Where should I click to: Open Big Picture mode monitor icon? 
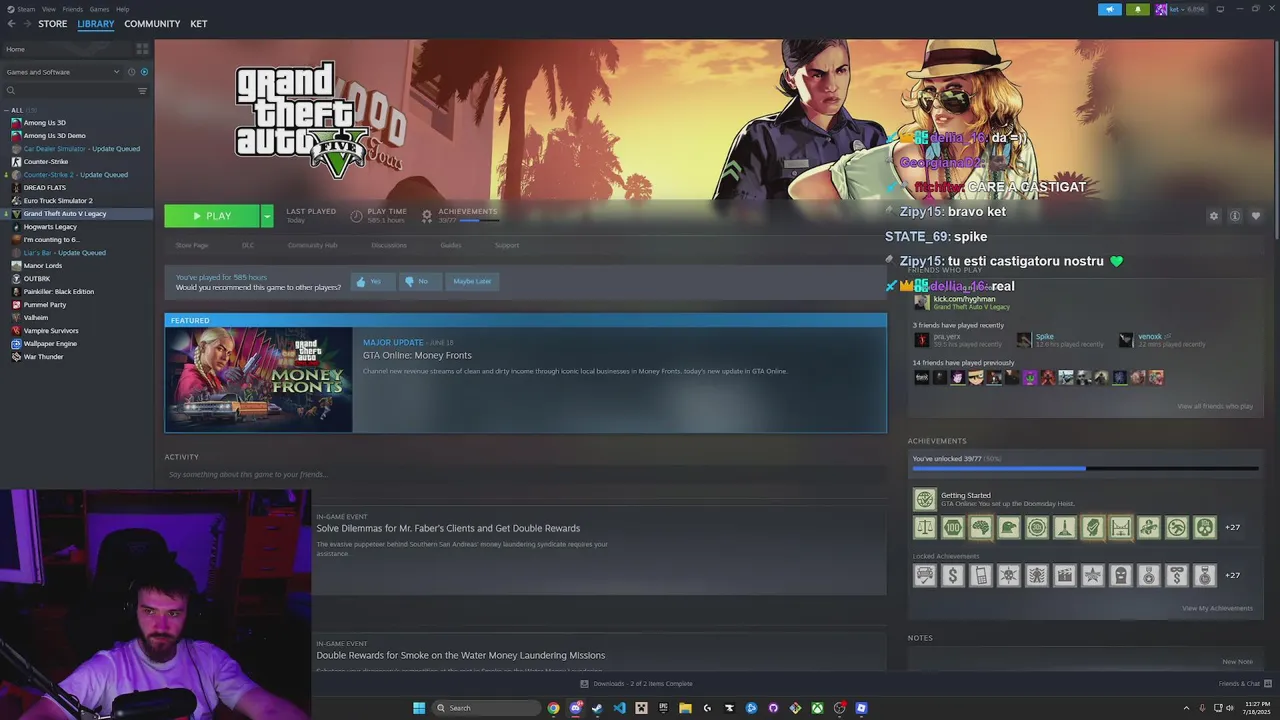(1220, 9)
